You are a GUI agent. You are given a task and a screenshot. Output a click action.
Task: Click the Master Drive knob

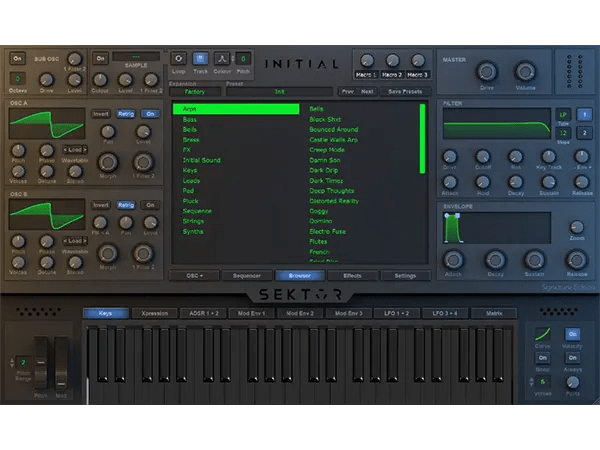point(487,72)
